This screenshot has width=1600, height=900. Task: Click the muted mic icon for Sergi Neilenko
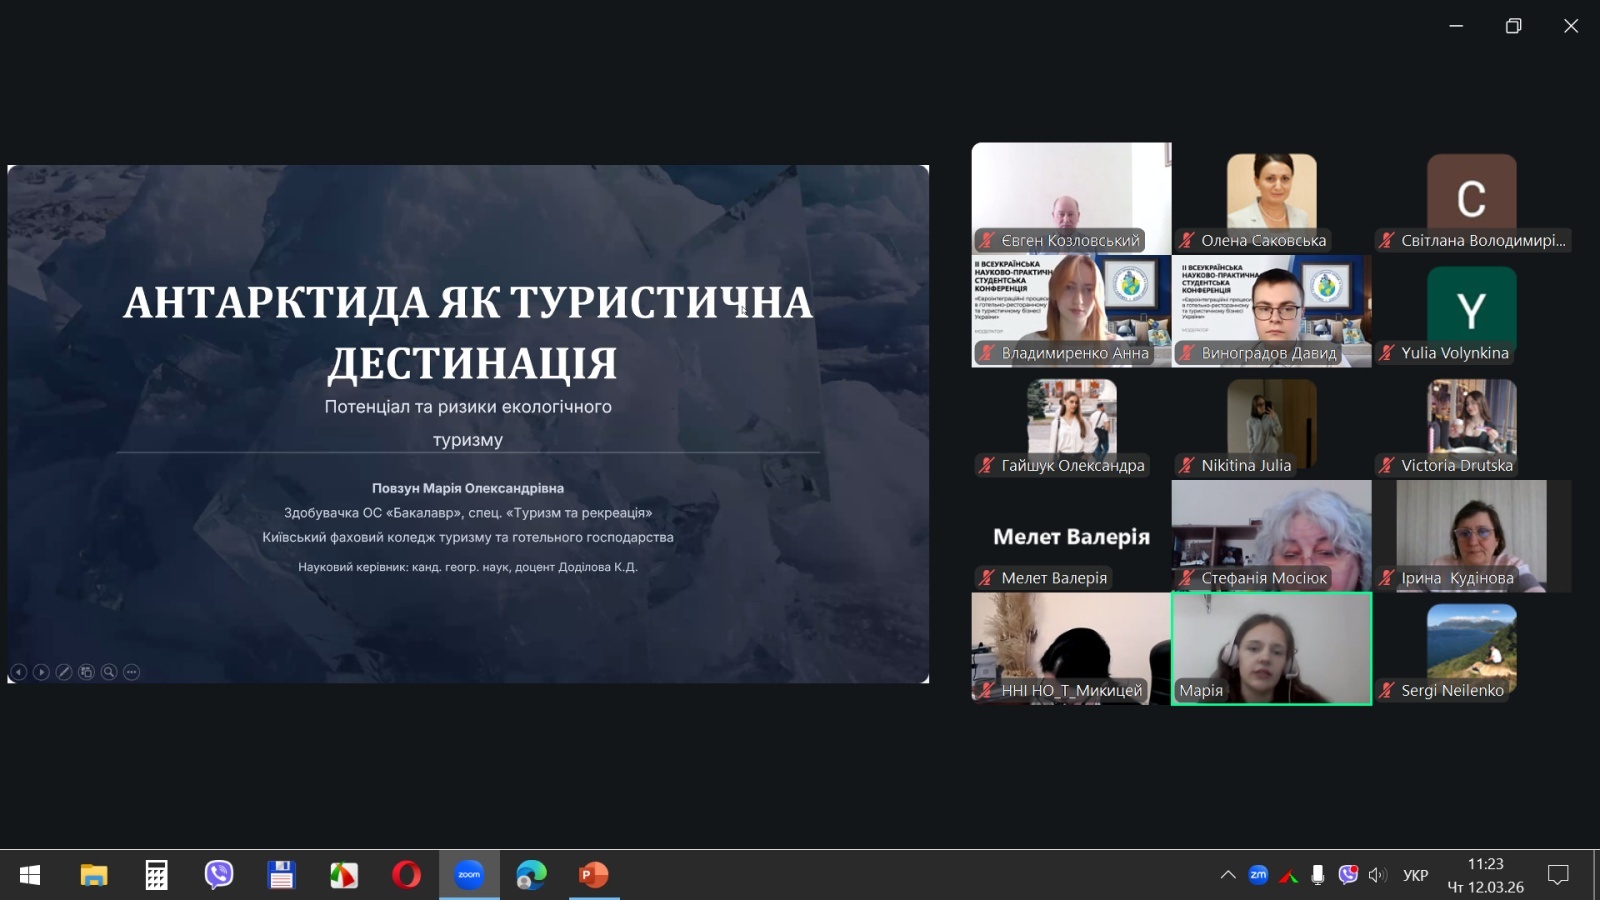click(x=1387, y=690)
